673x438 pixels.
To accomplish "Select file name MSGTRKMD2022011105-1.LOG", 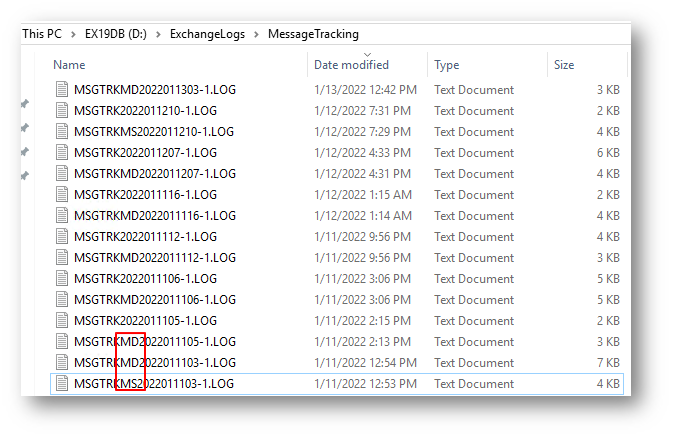I will [155, 342].
